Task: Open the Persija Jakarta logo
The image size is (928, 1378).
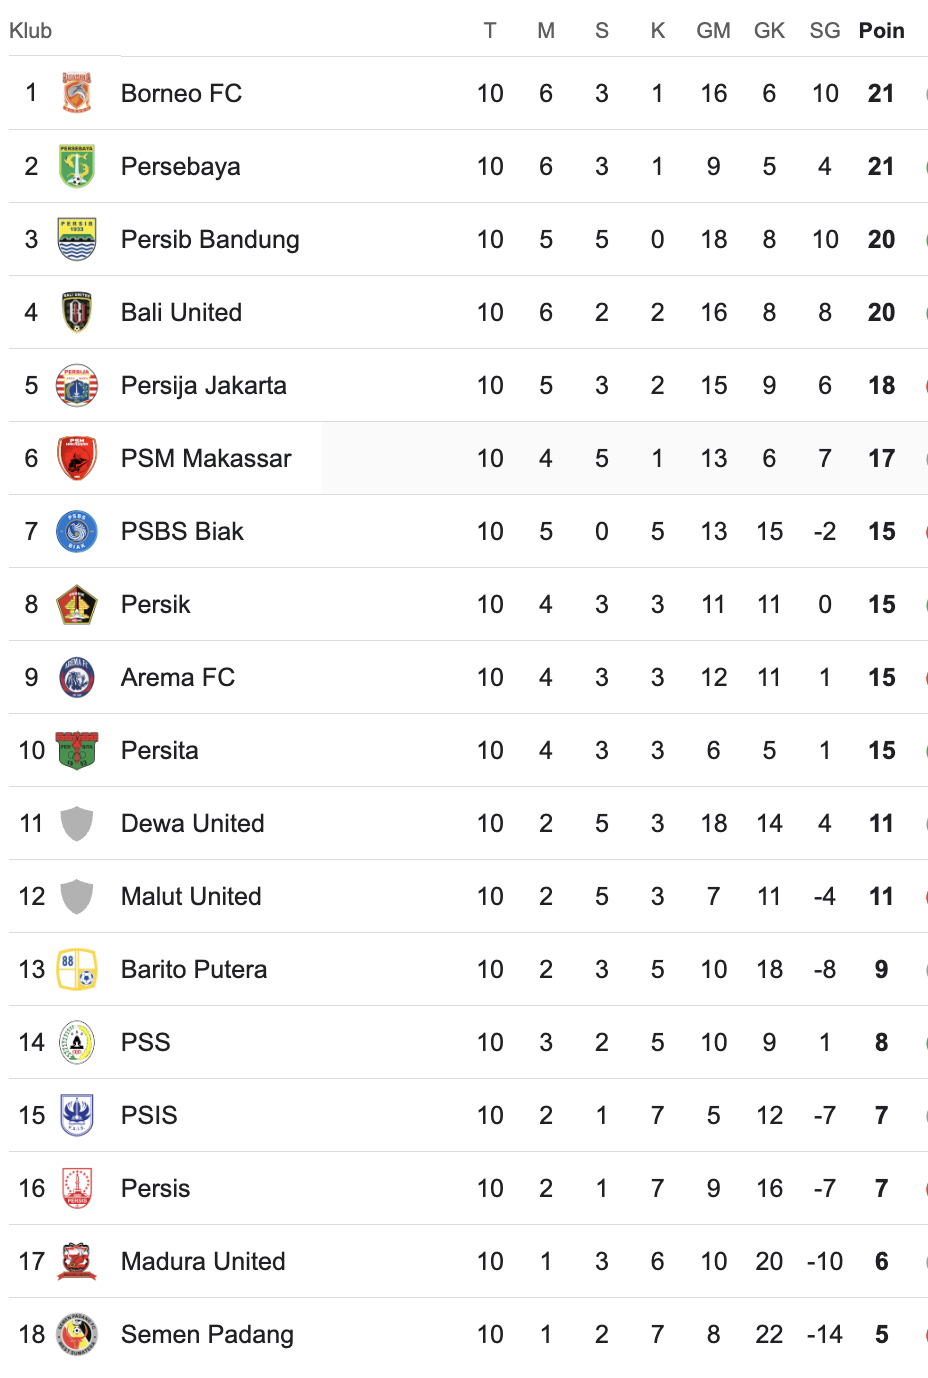Action: (x=77, y=385)
